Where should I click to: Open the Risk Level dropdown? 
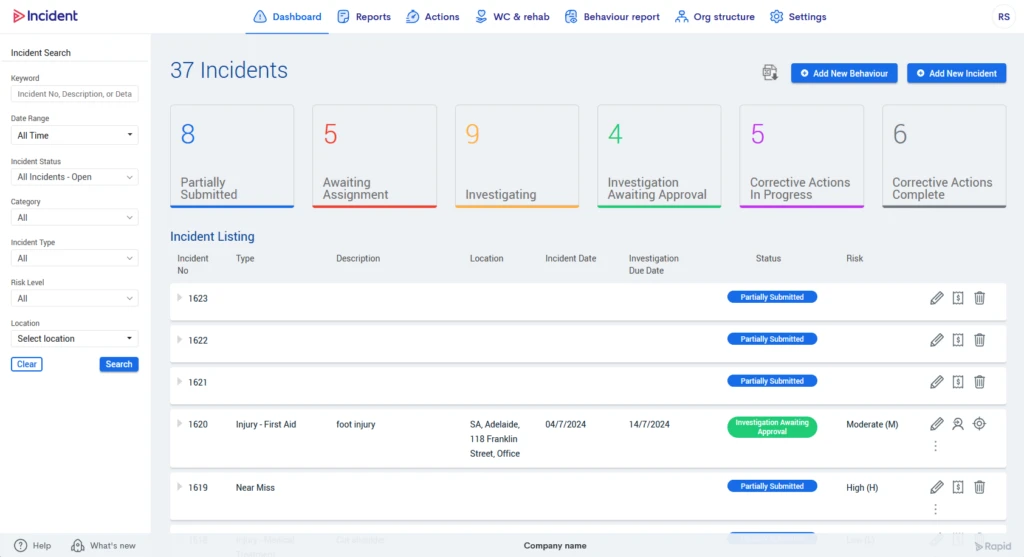pos(74,298)
